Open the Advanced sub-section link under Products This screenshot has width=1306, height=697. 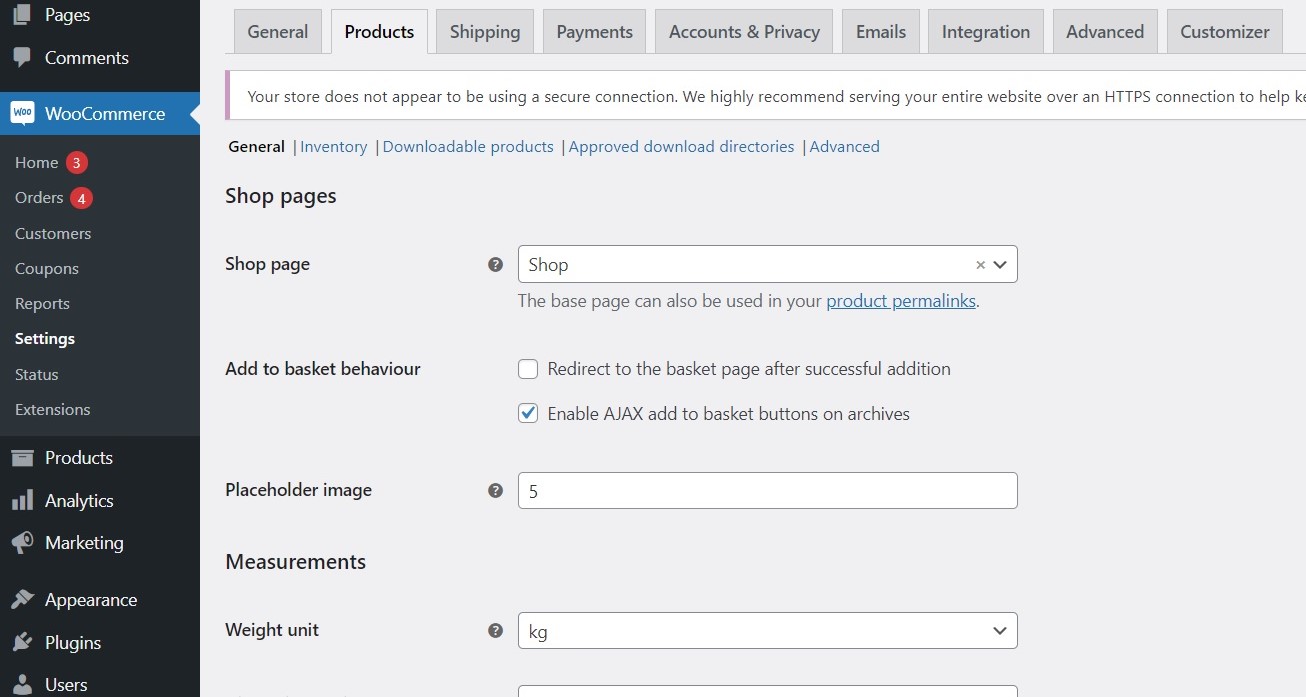[x=845, y=147]
